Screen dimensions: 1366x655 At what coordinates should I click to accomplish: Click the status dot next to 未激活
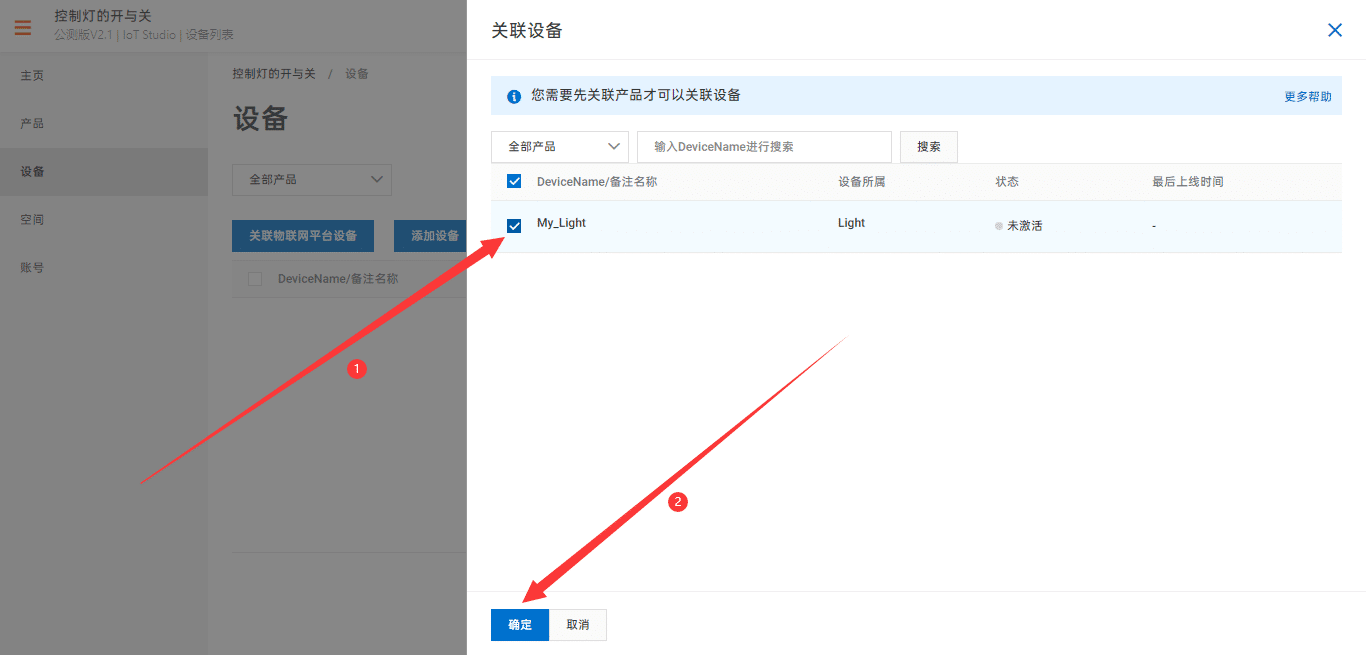997,225
